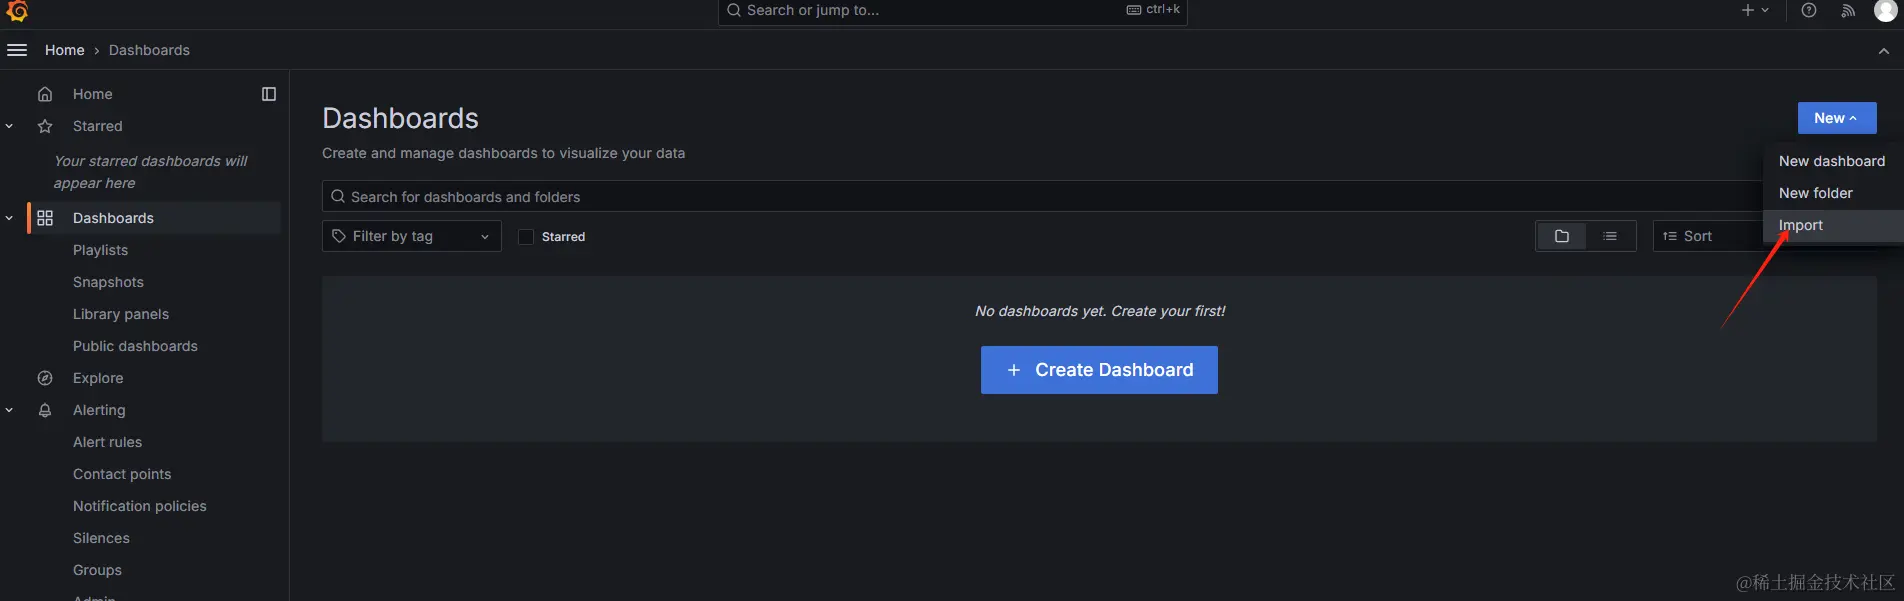The image size is (1904, 601).
Task: Open Groups in sidebar
Action: pos(97,570)
